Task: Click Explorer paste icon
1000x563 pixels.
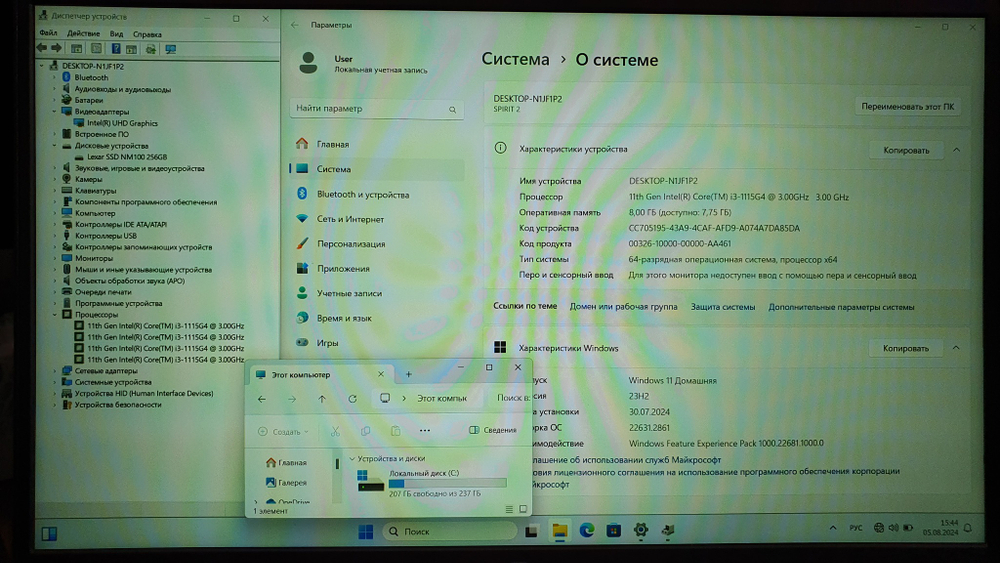Action: point(395,432)
